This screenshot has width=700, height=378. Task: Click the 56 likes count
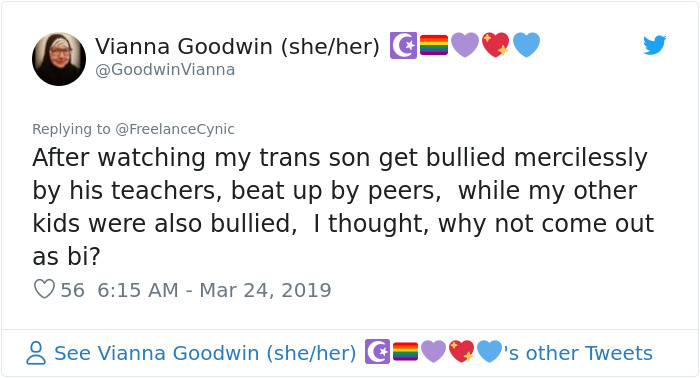coord(72,290)
